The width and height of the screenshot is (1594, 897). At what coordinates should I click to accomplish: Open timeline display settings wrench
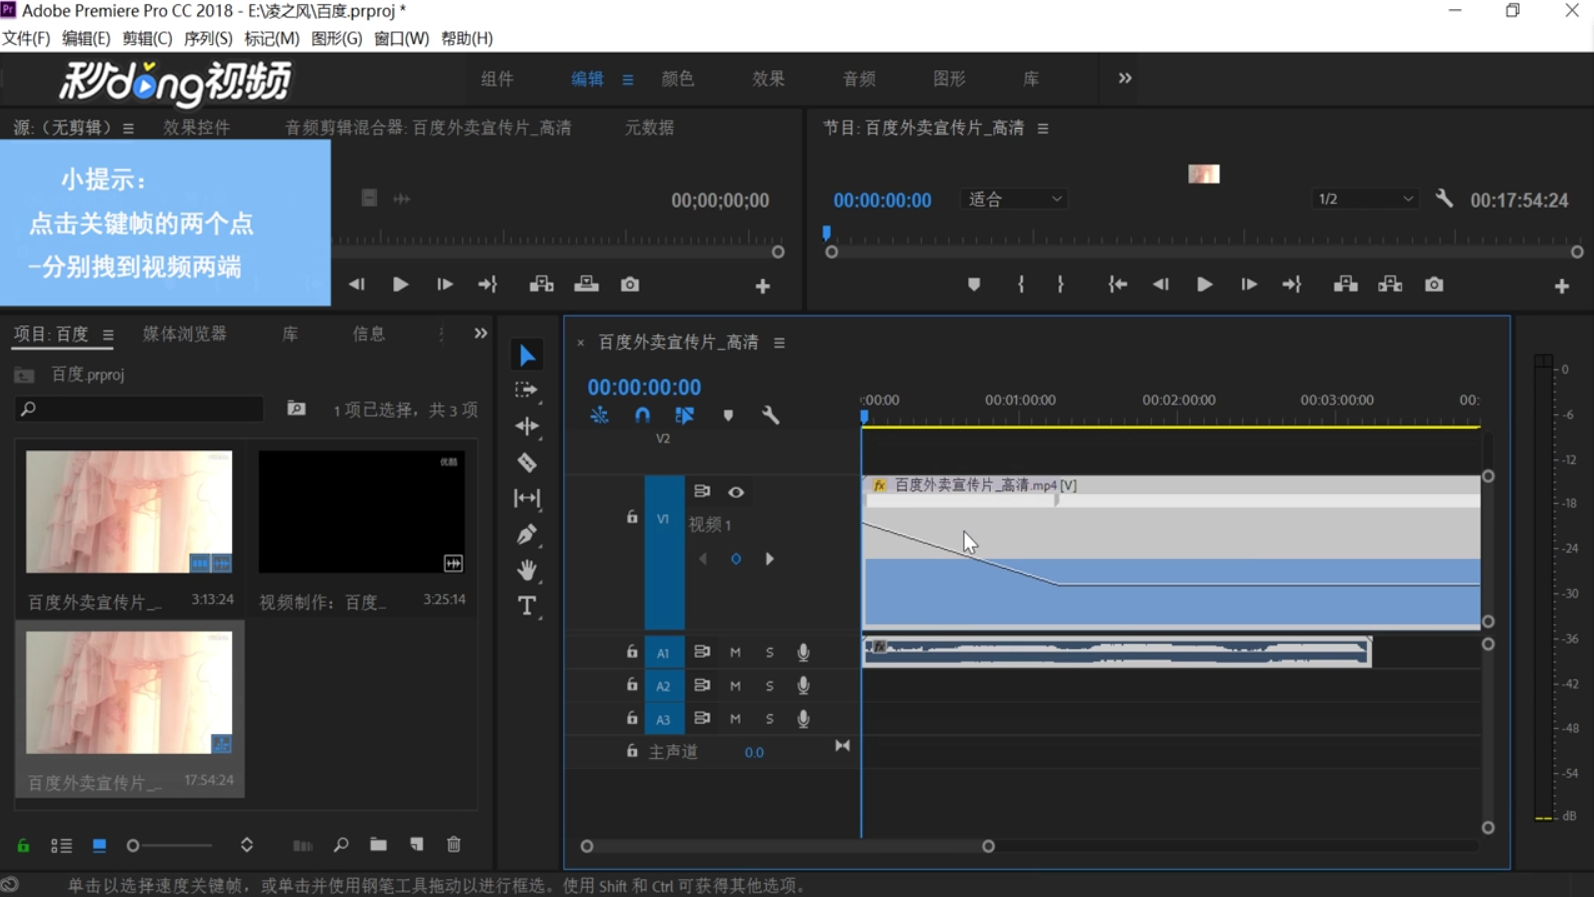tap(770, 415)
